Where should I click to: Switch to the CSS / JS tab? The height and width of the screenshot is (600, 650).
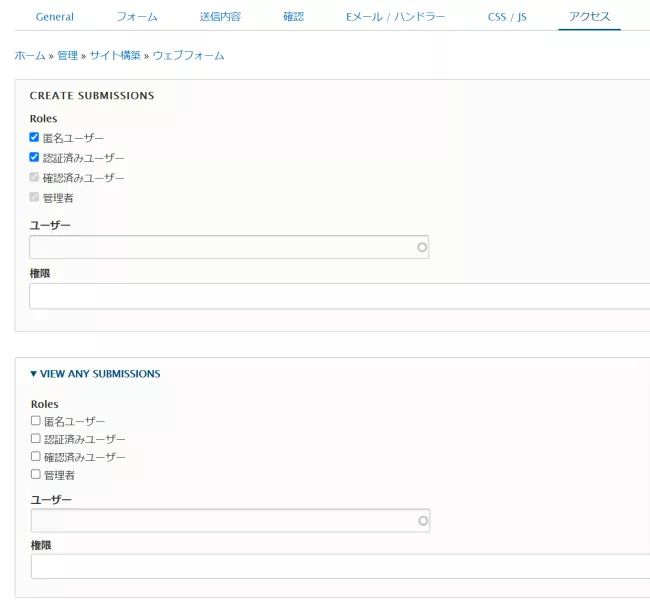tap(507, 17)
